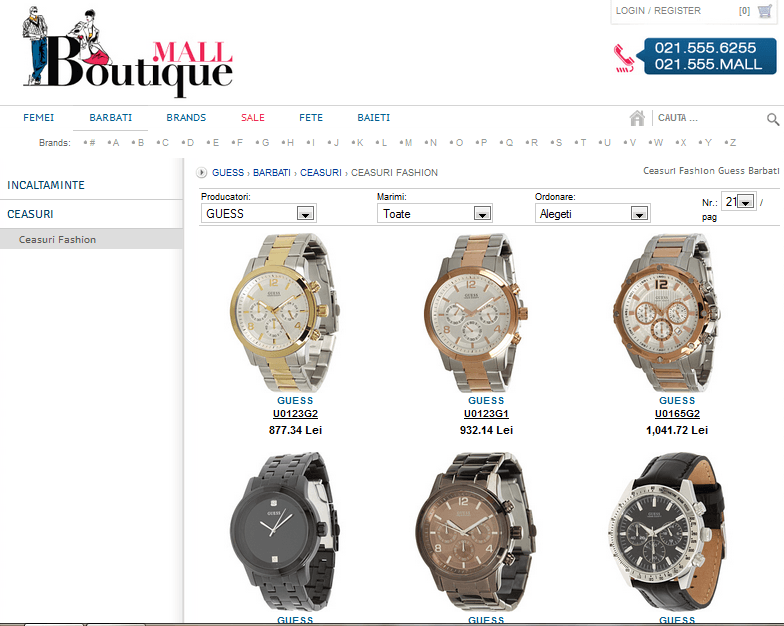Change items per page dropdown
The width and height of the screenshot is (784, 626).
tap(745, 202)
